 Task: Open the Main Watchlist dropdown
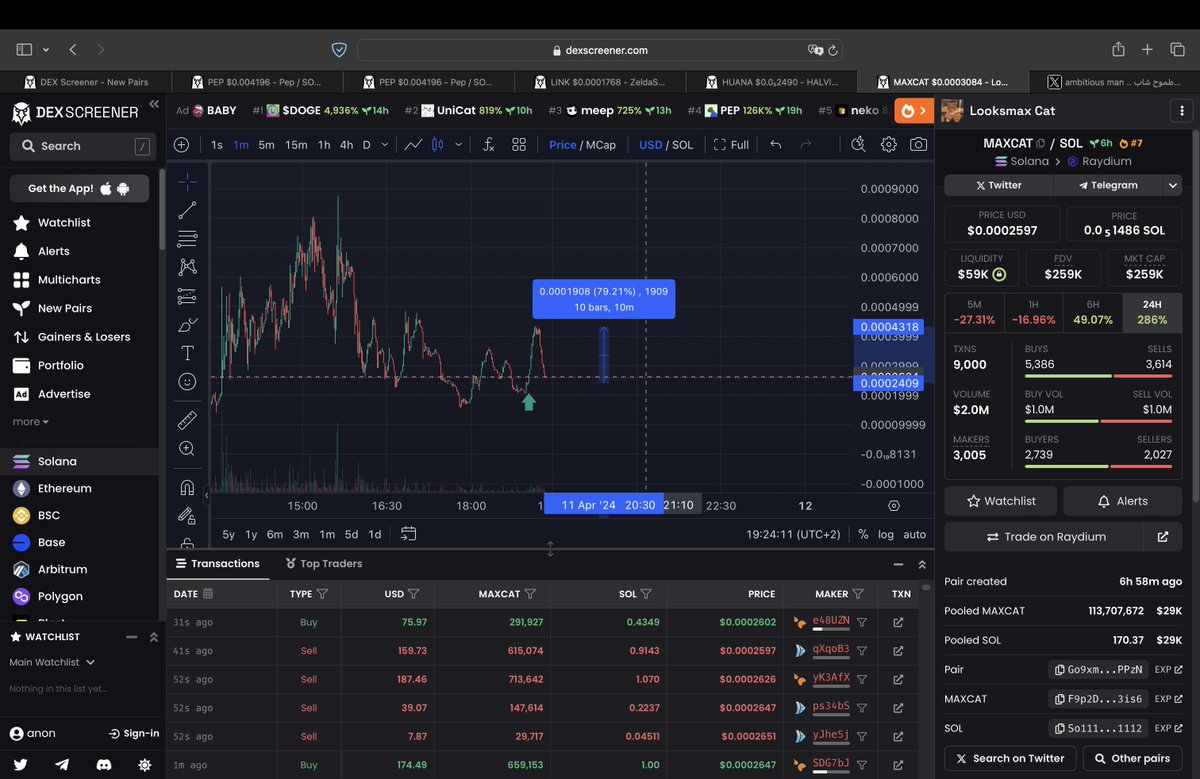pyautogui.click(x=52, y=662)
